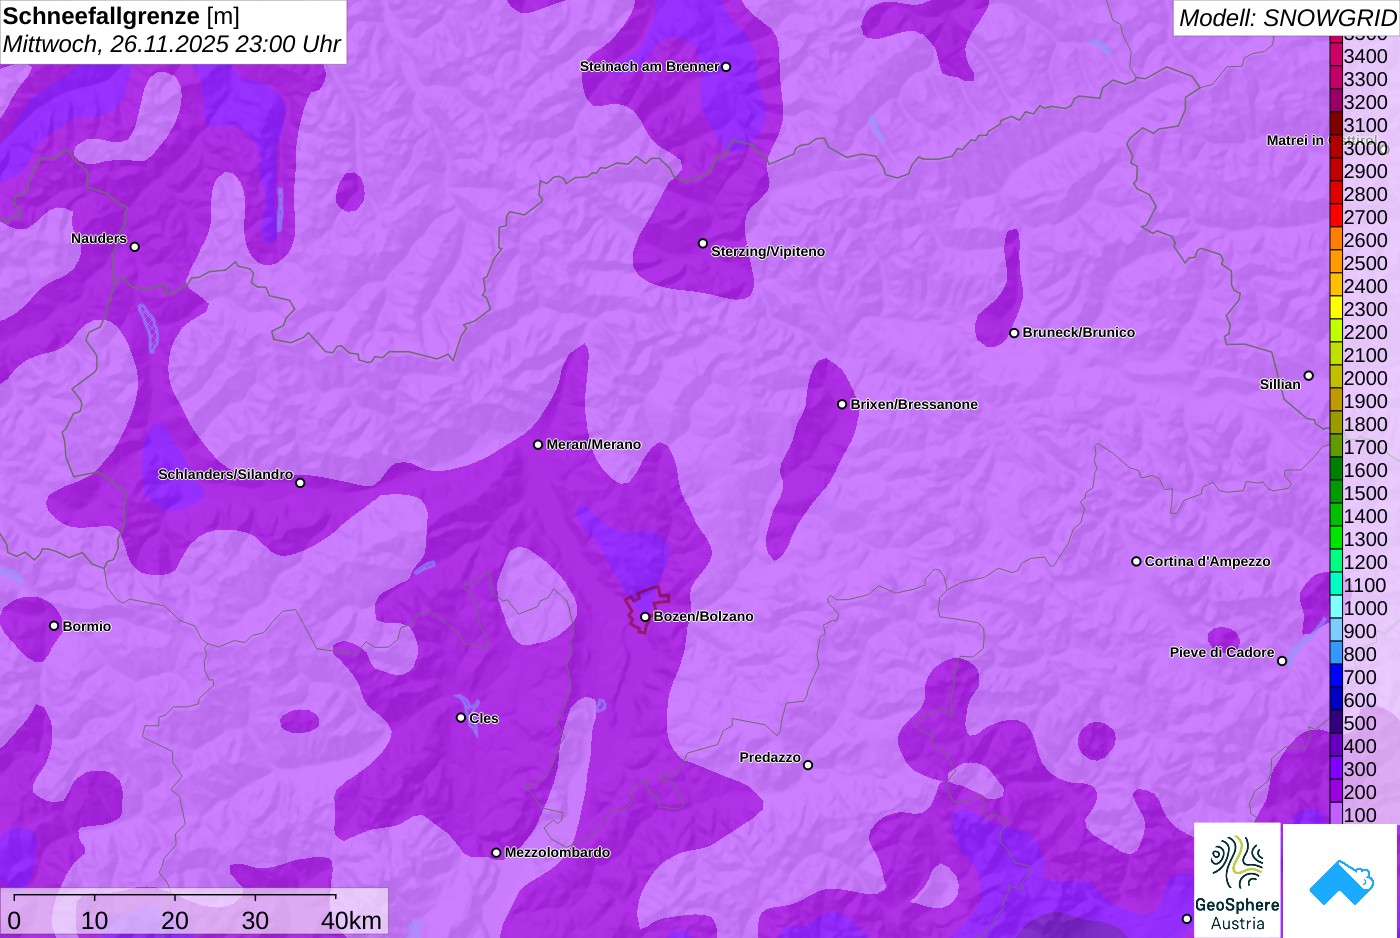
Task: Select the 700 blue legend swatch
Action: click(1336, 677)
